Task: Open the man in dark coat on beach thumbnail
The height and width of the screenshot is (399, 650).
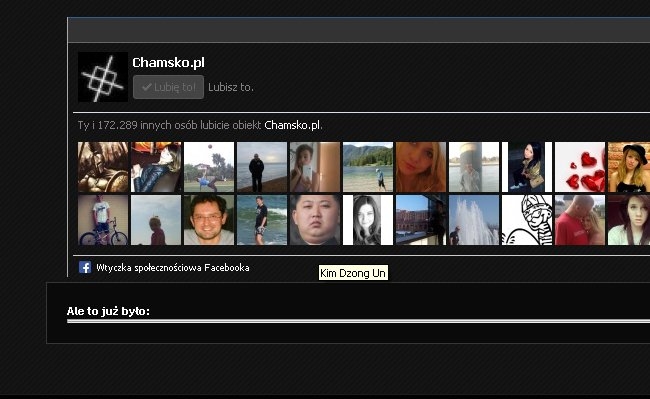Action: (x=262, y=167)
